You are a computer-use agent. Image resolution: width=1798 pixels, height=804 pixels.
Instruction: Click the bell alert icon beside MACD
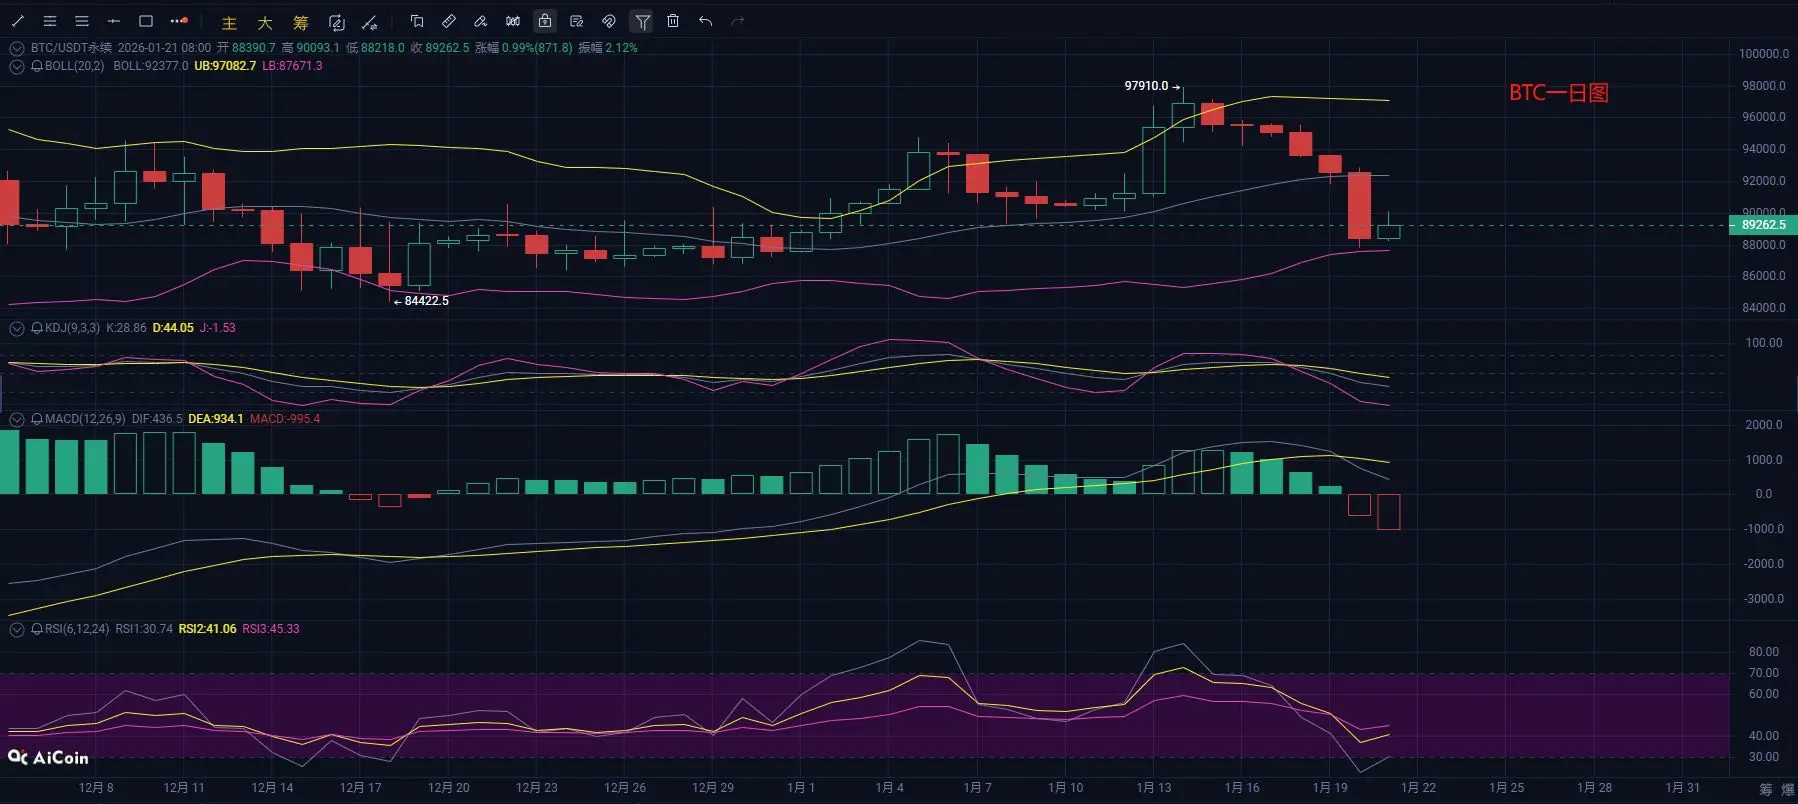[x=37, y=419]
